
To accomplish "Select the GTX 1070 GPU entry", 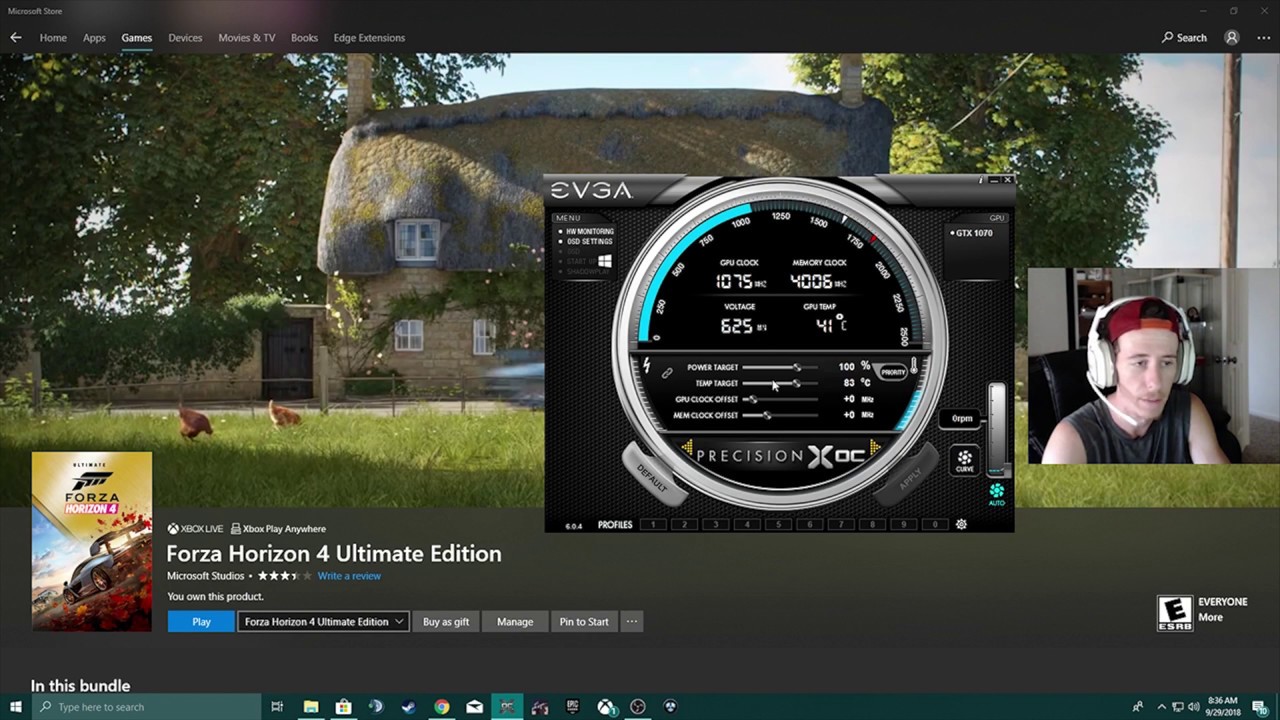I will (971, 233).
